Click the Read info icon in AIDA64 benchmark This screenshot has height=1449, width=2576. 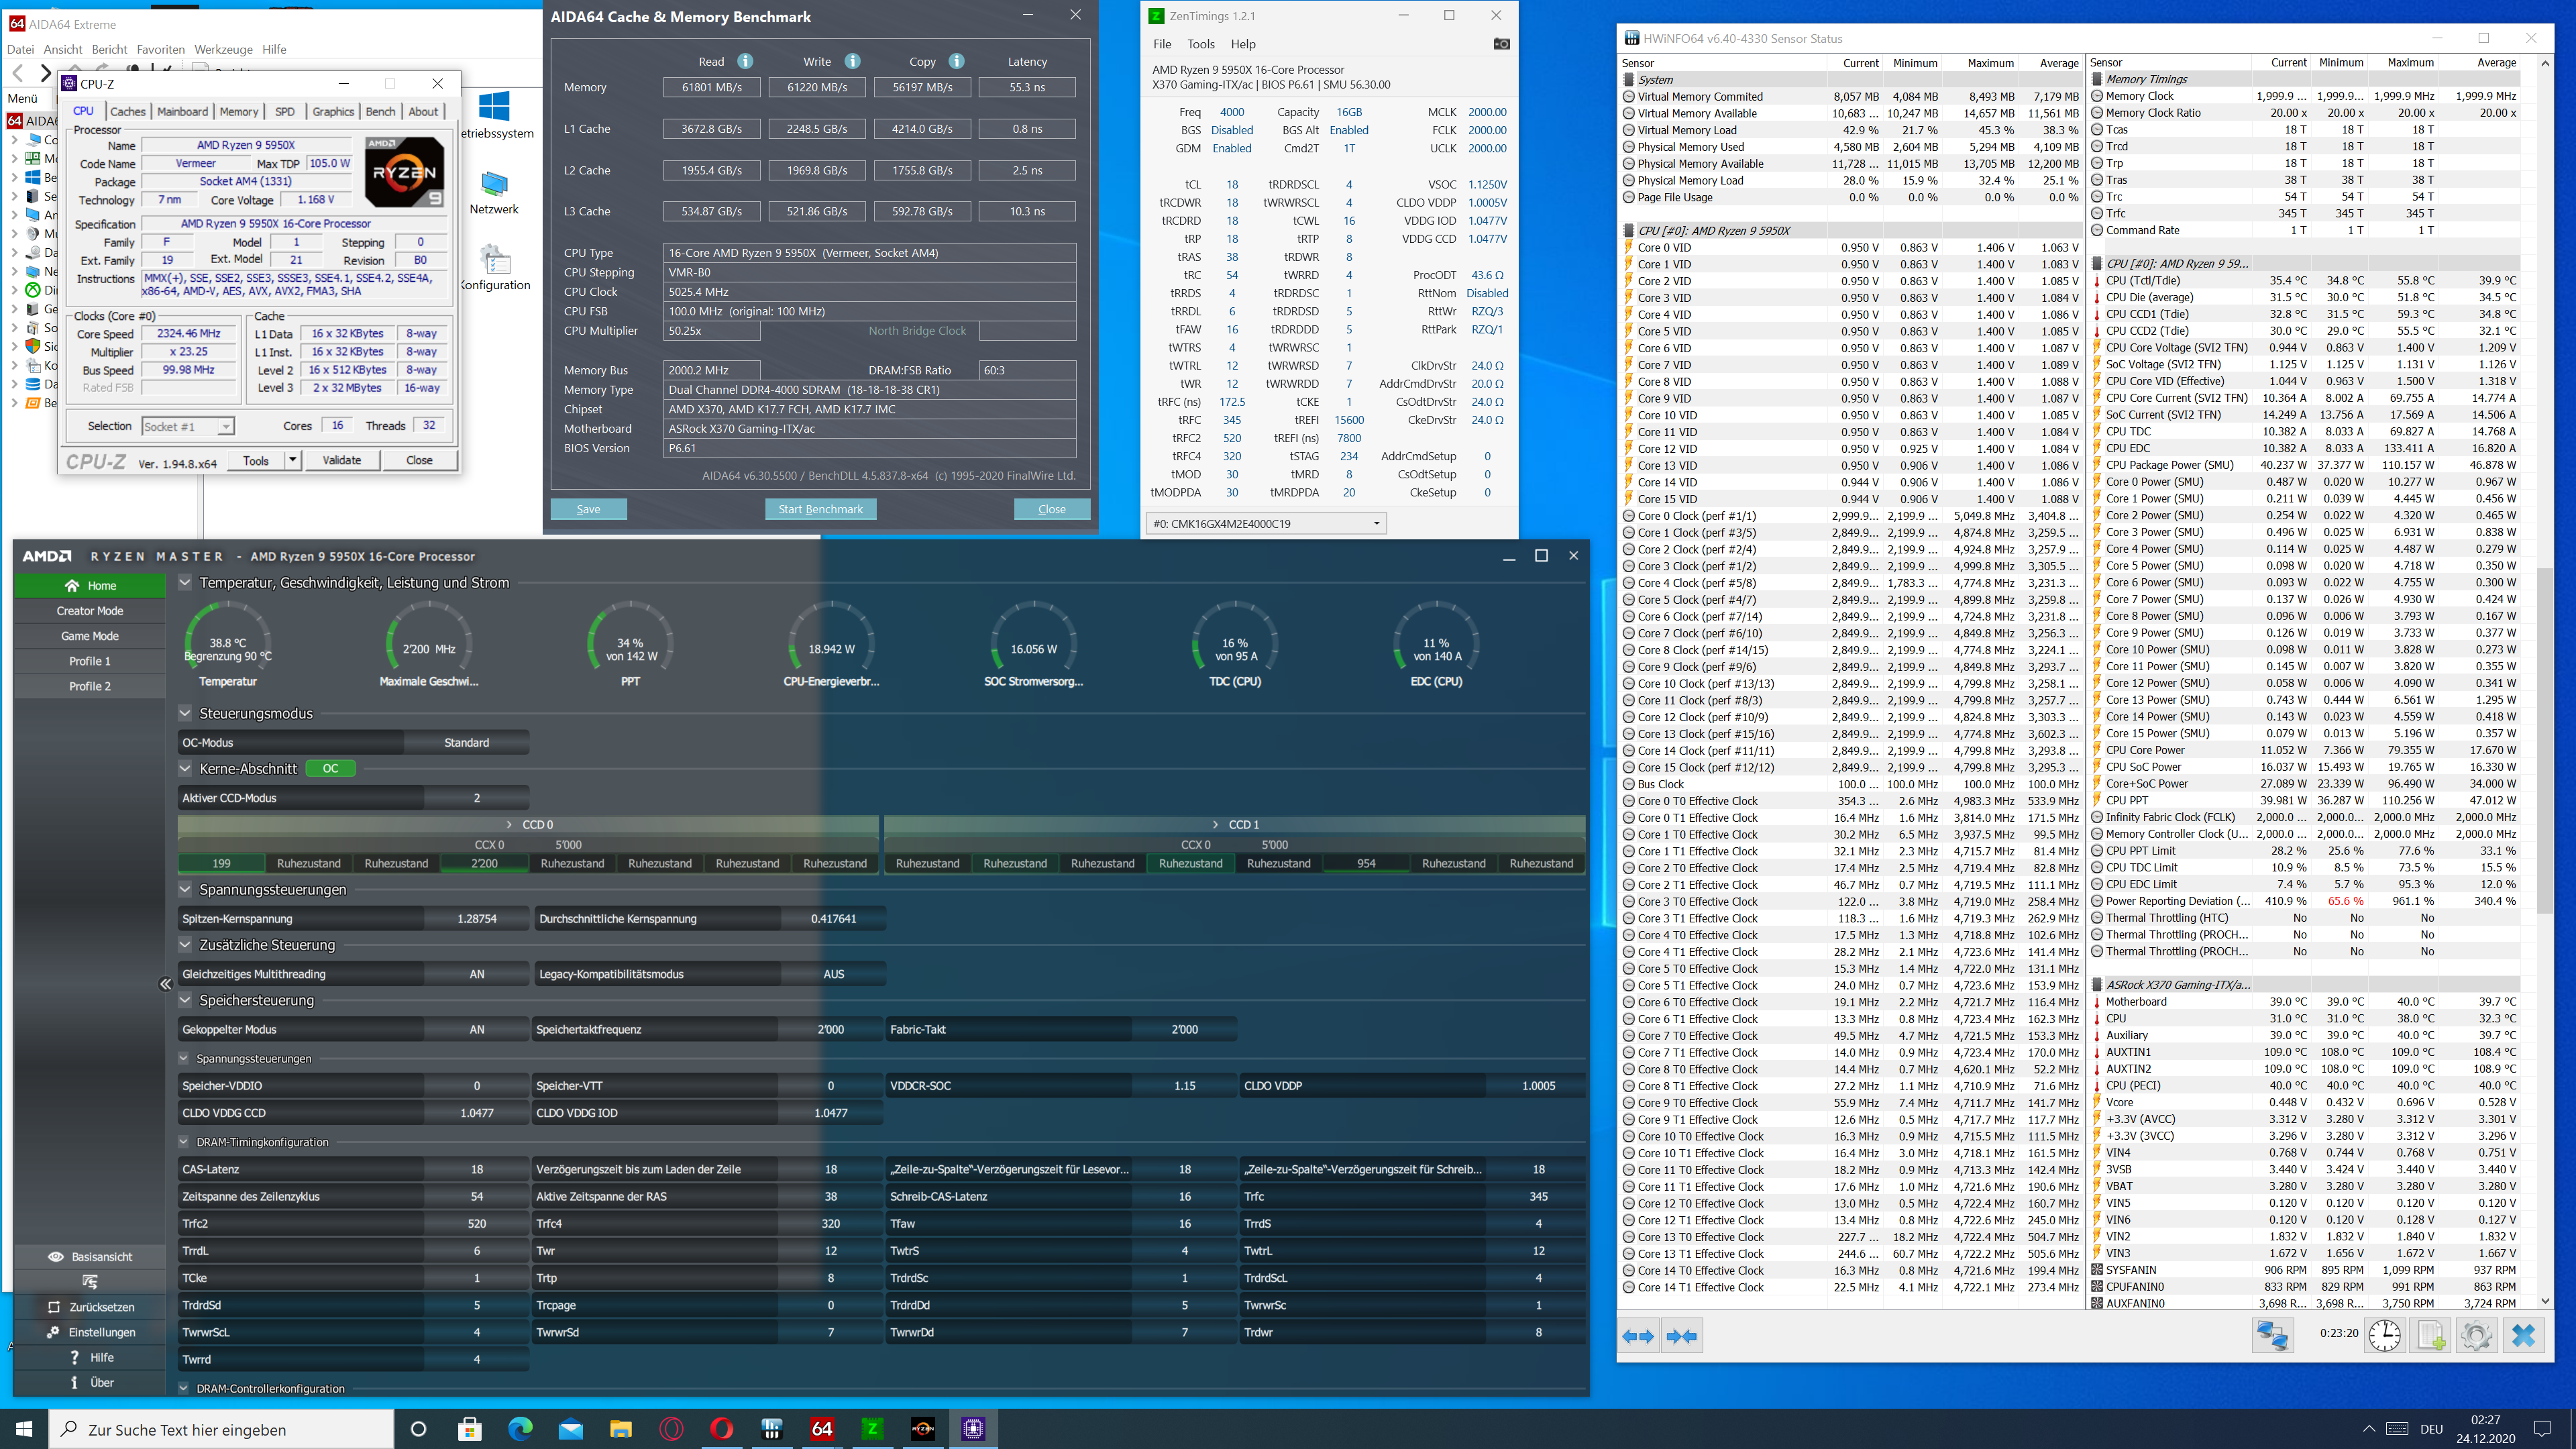click(745, 61)
